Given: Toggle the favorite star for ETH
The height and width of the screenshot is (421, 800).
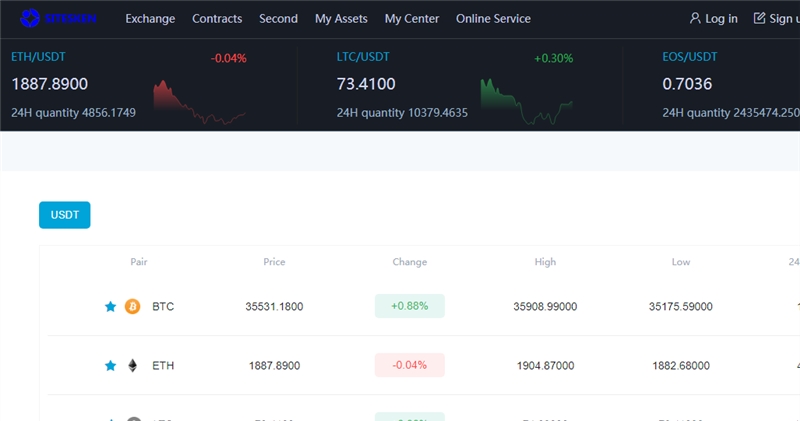Looking at the screenshot, I should [x=111, y=366].
